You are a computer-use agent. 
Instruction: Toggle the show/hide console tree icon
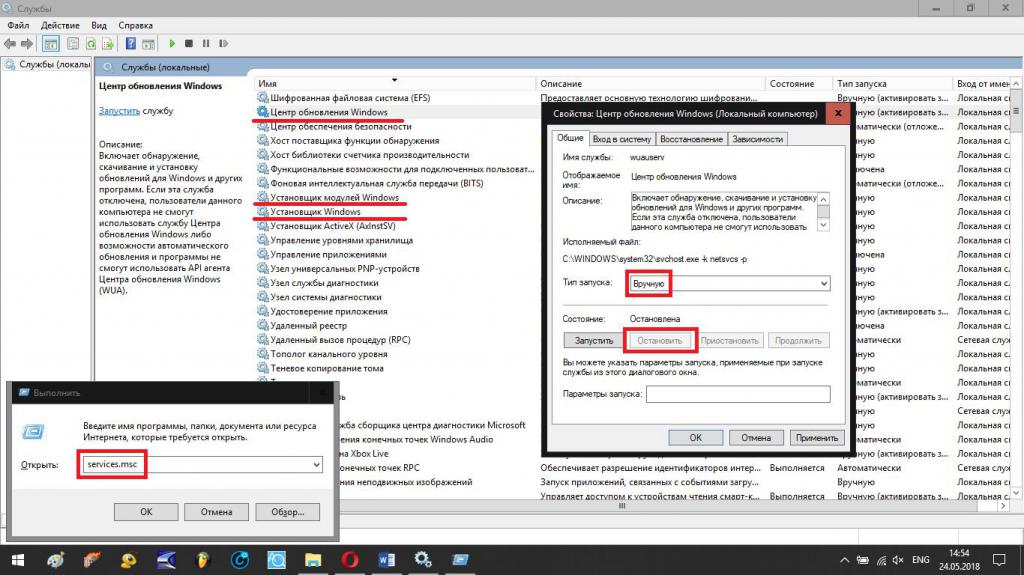pyautogui.click(x=50, y=44)
